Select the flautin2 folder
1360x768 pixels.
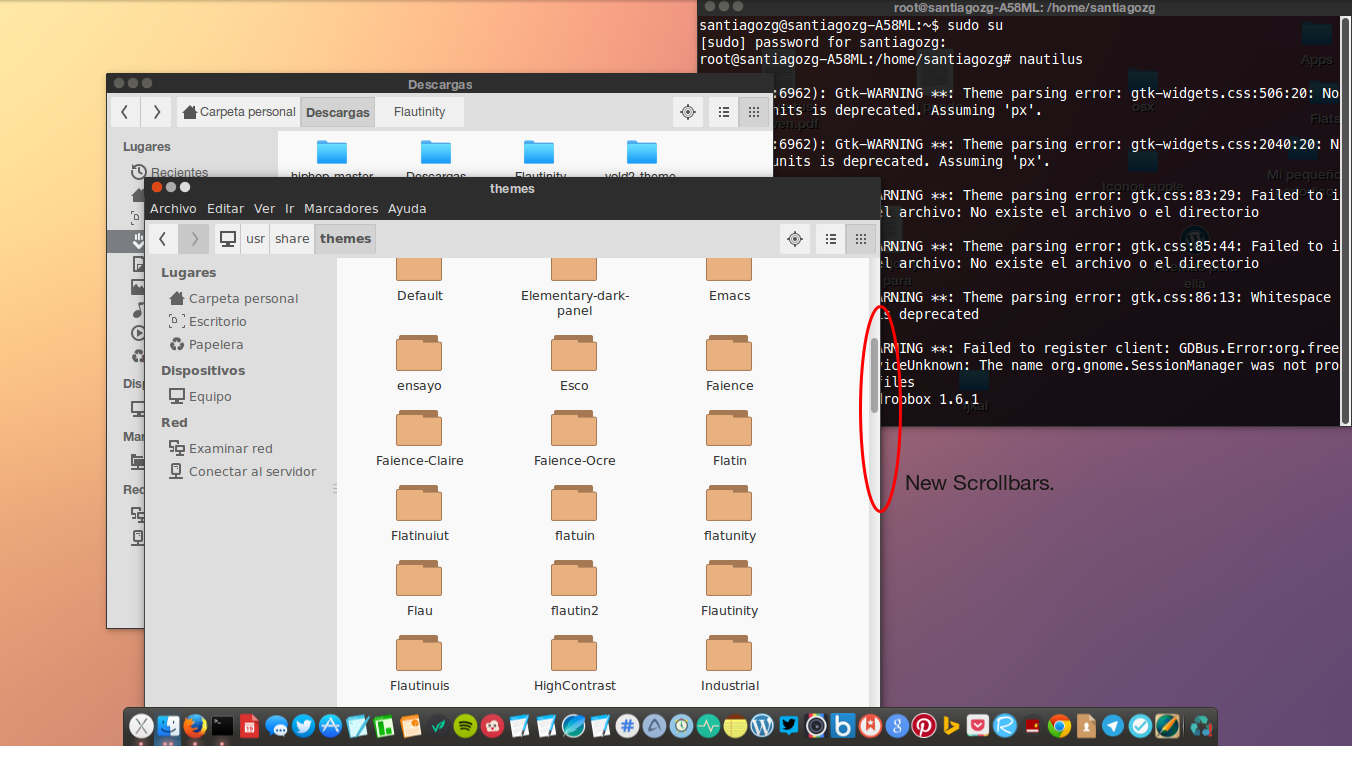point(575,588)
